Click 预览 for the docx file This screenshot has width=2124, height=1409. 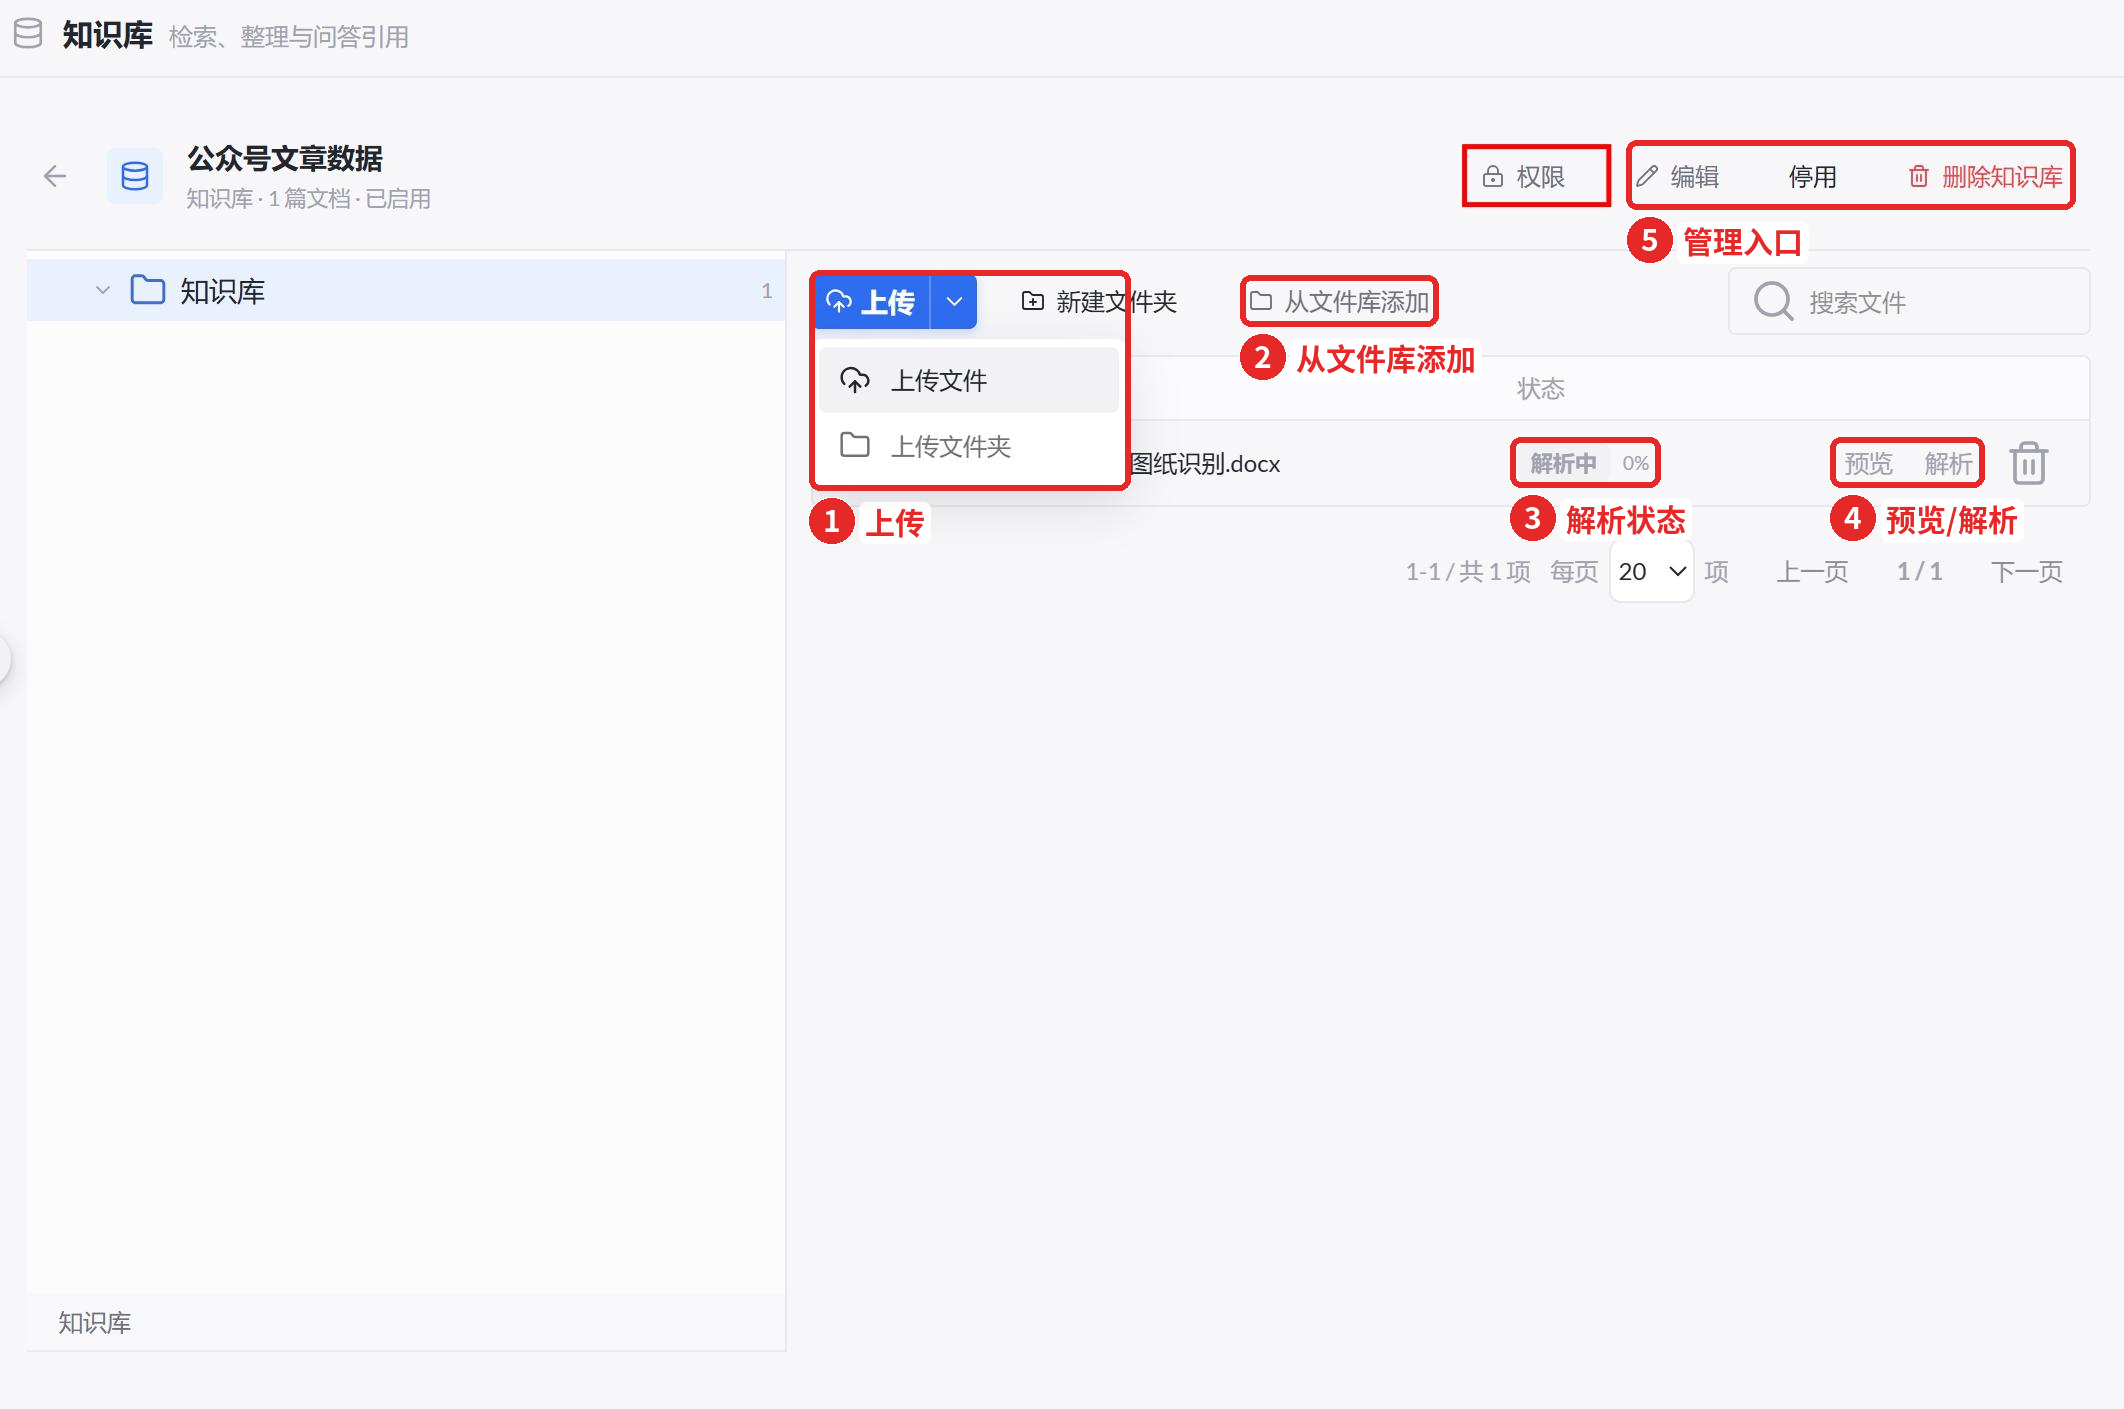(1868, 464)
